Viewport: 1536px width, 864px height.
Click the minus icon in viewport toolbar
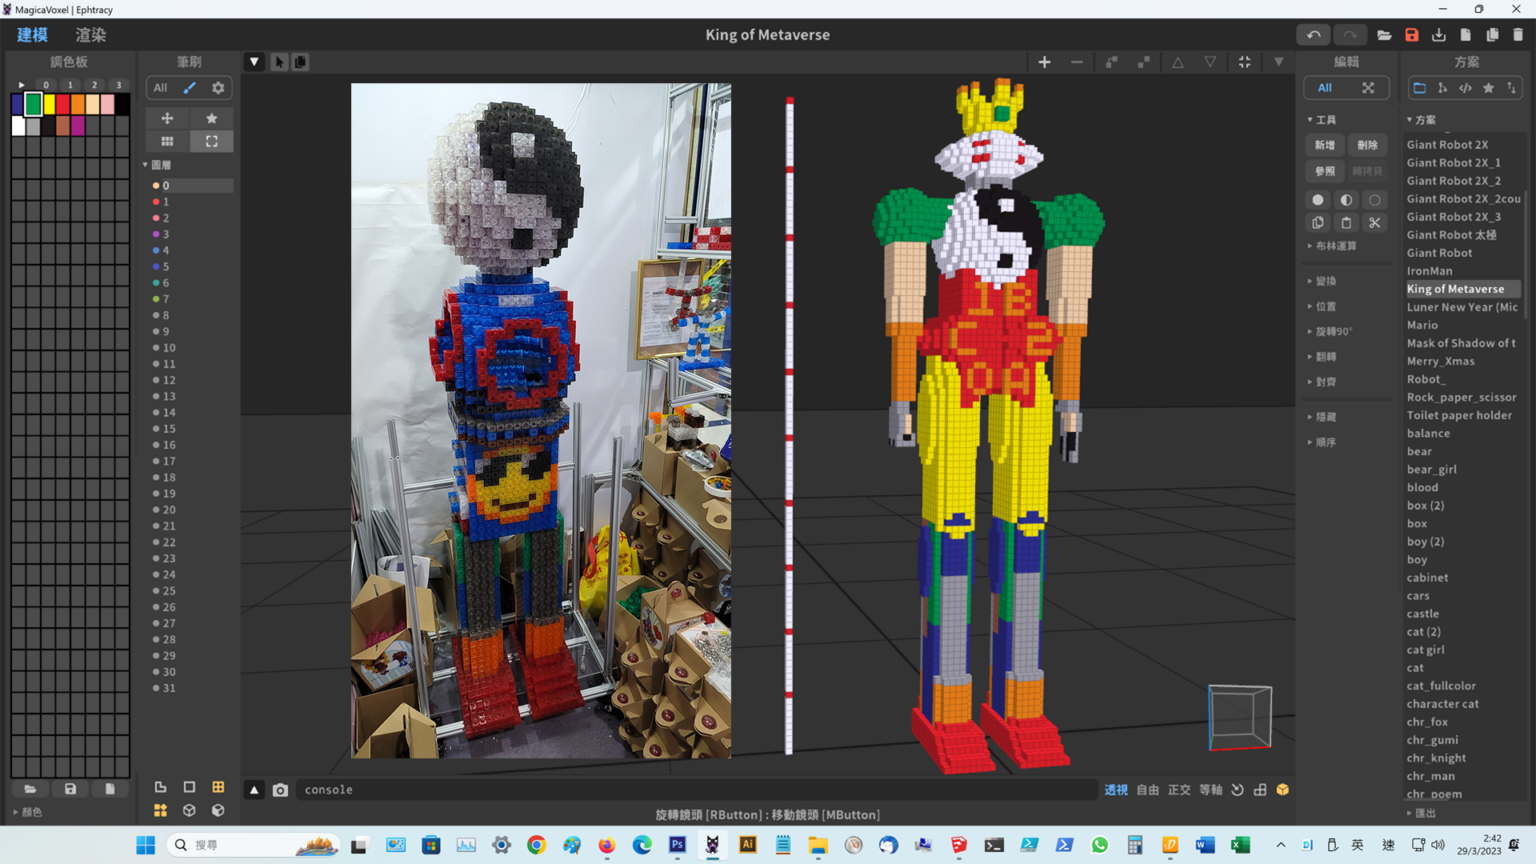(x=1077, y=62)
